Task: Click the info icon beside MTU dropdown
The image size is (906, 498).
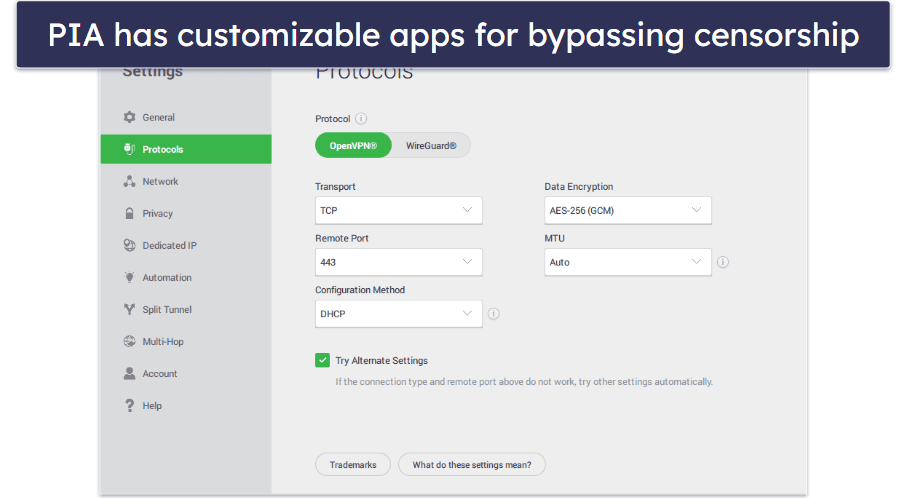Action: point(723,262)
